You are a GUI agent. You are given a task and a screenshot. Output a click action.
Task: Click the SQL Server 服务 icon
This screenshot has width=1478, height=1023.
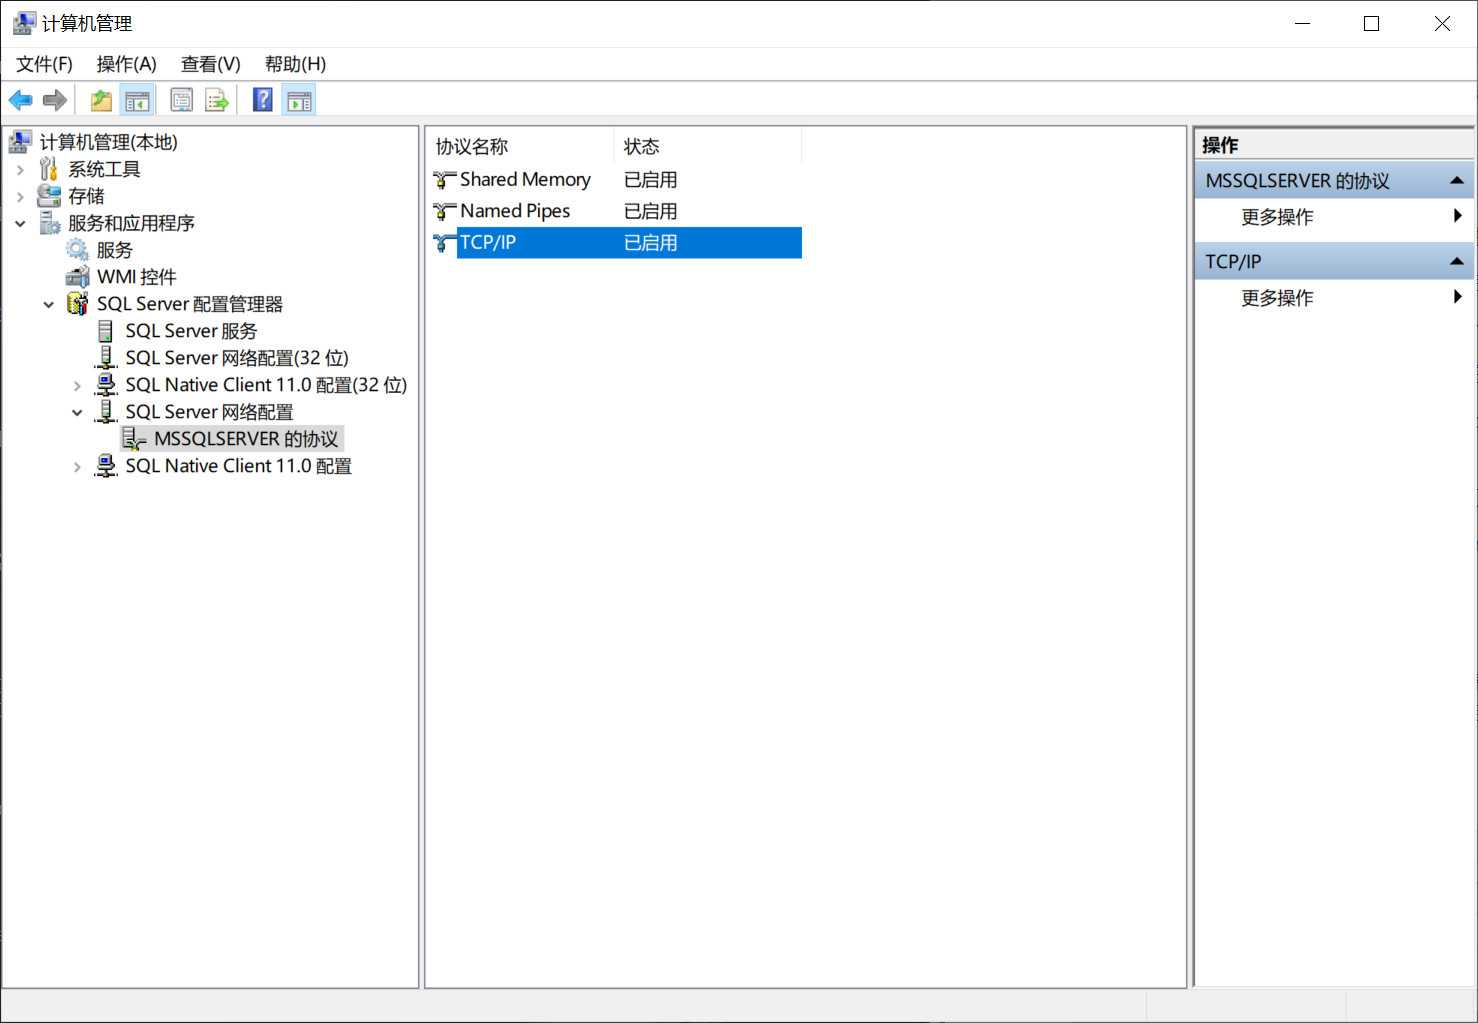point(106,331)
